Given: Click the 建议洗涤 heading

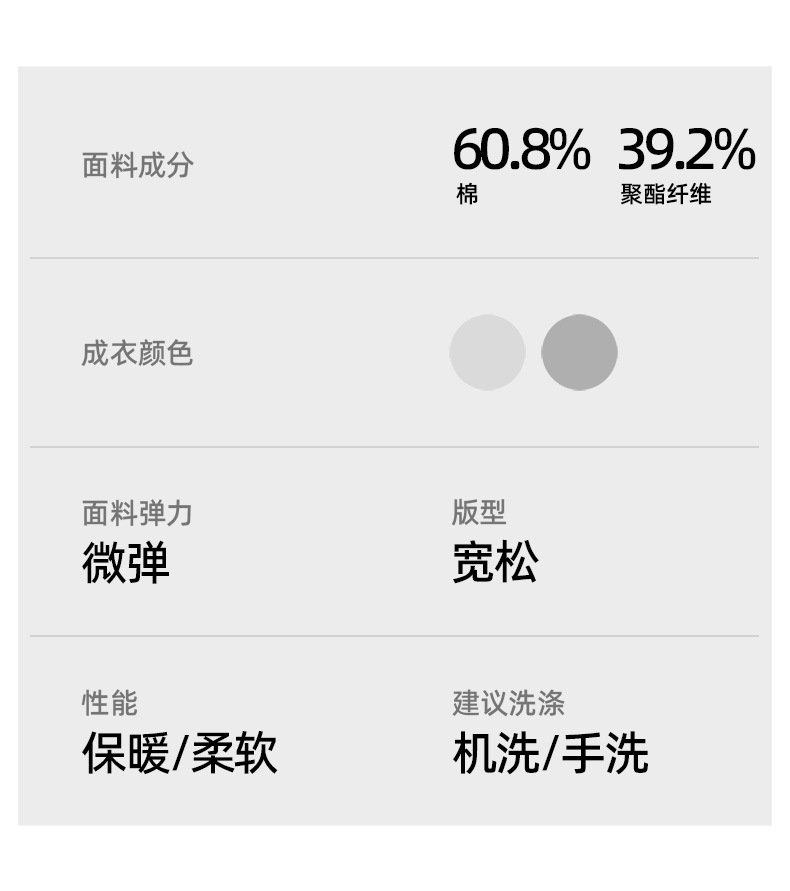Looking at the screenshot, I should coord(508,703).
